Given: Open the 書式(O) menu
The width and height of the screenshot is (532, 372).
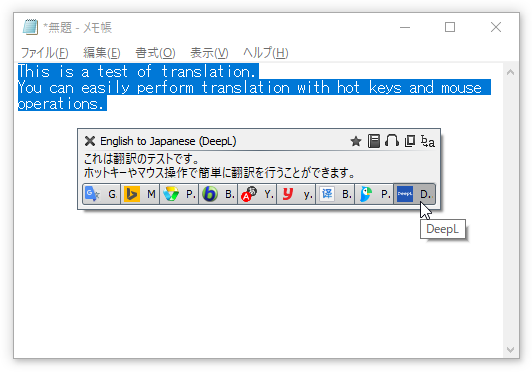Looking at the screenshot, I should coord(155,53).
